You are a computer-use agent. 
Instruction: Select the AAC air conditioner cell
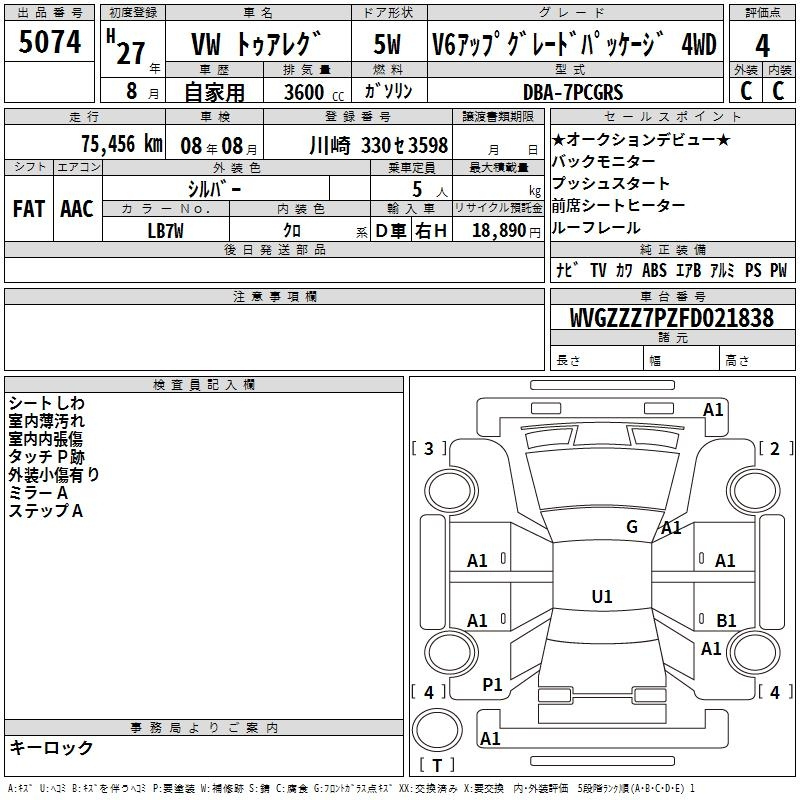coord(77,208)
